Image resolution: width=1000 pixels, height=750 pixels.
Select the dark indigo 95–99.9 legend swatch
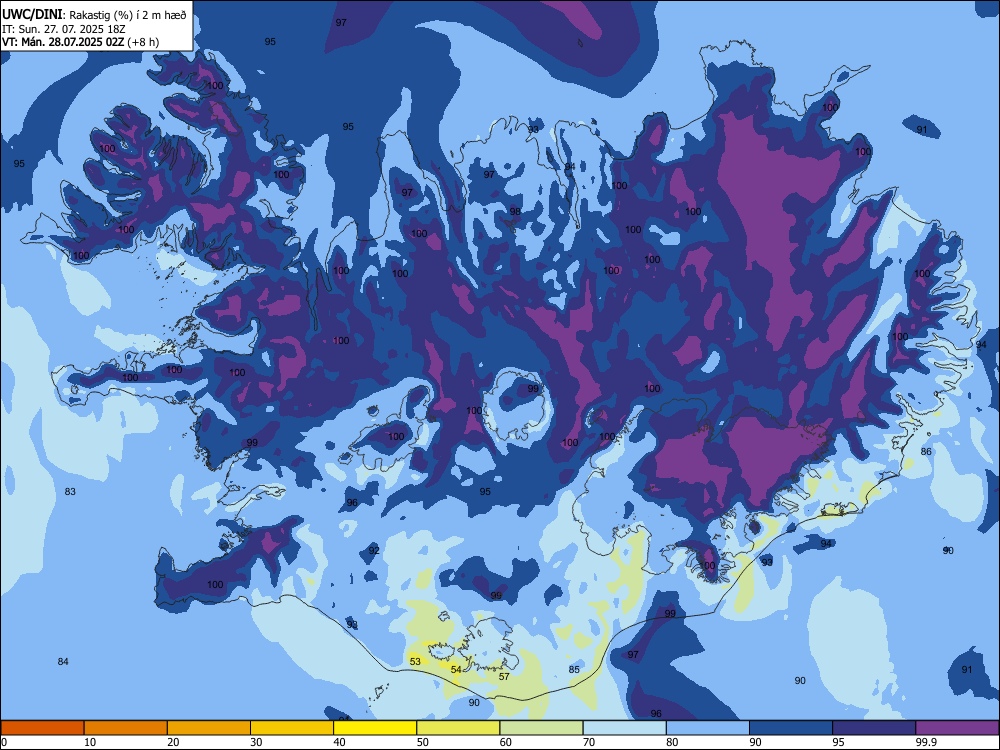click(x=874, y=728)
